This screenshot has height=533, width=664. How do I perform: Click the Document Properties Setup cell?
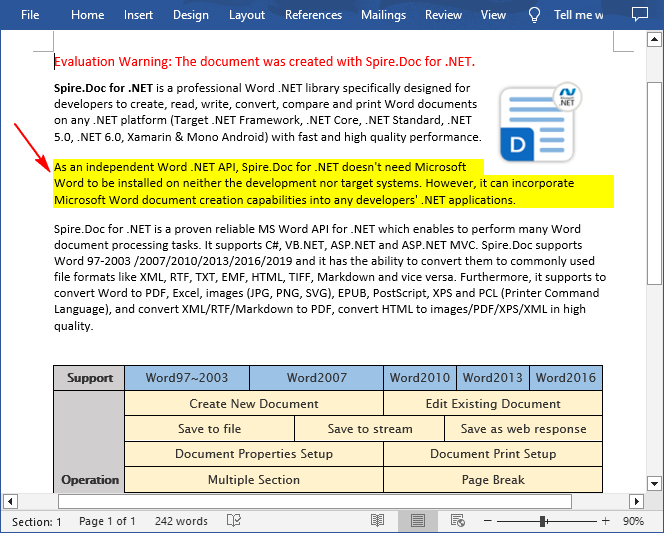tap(254, 454)
